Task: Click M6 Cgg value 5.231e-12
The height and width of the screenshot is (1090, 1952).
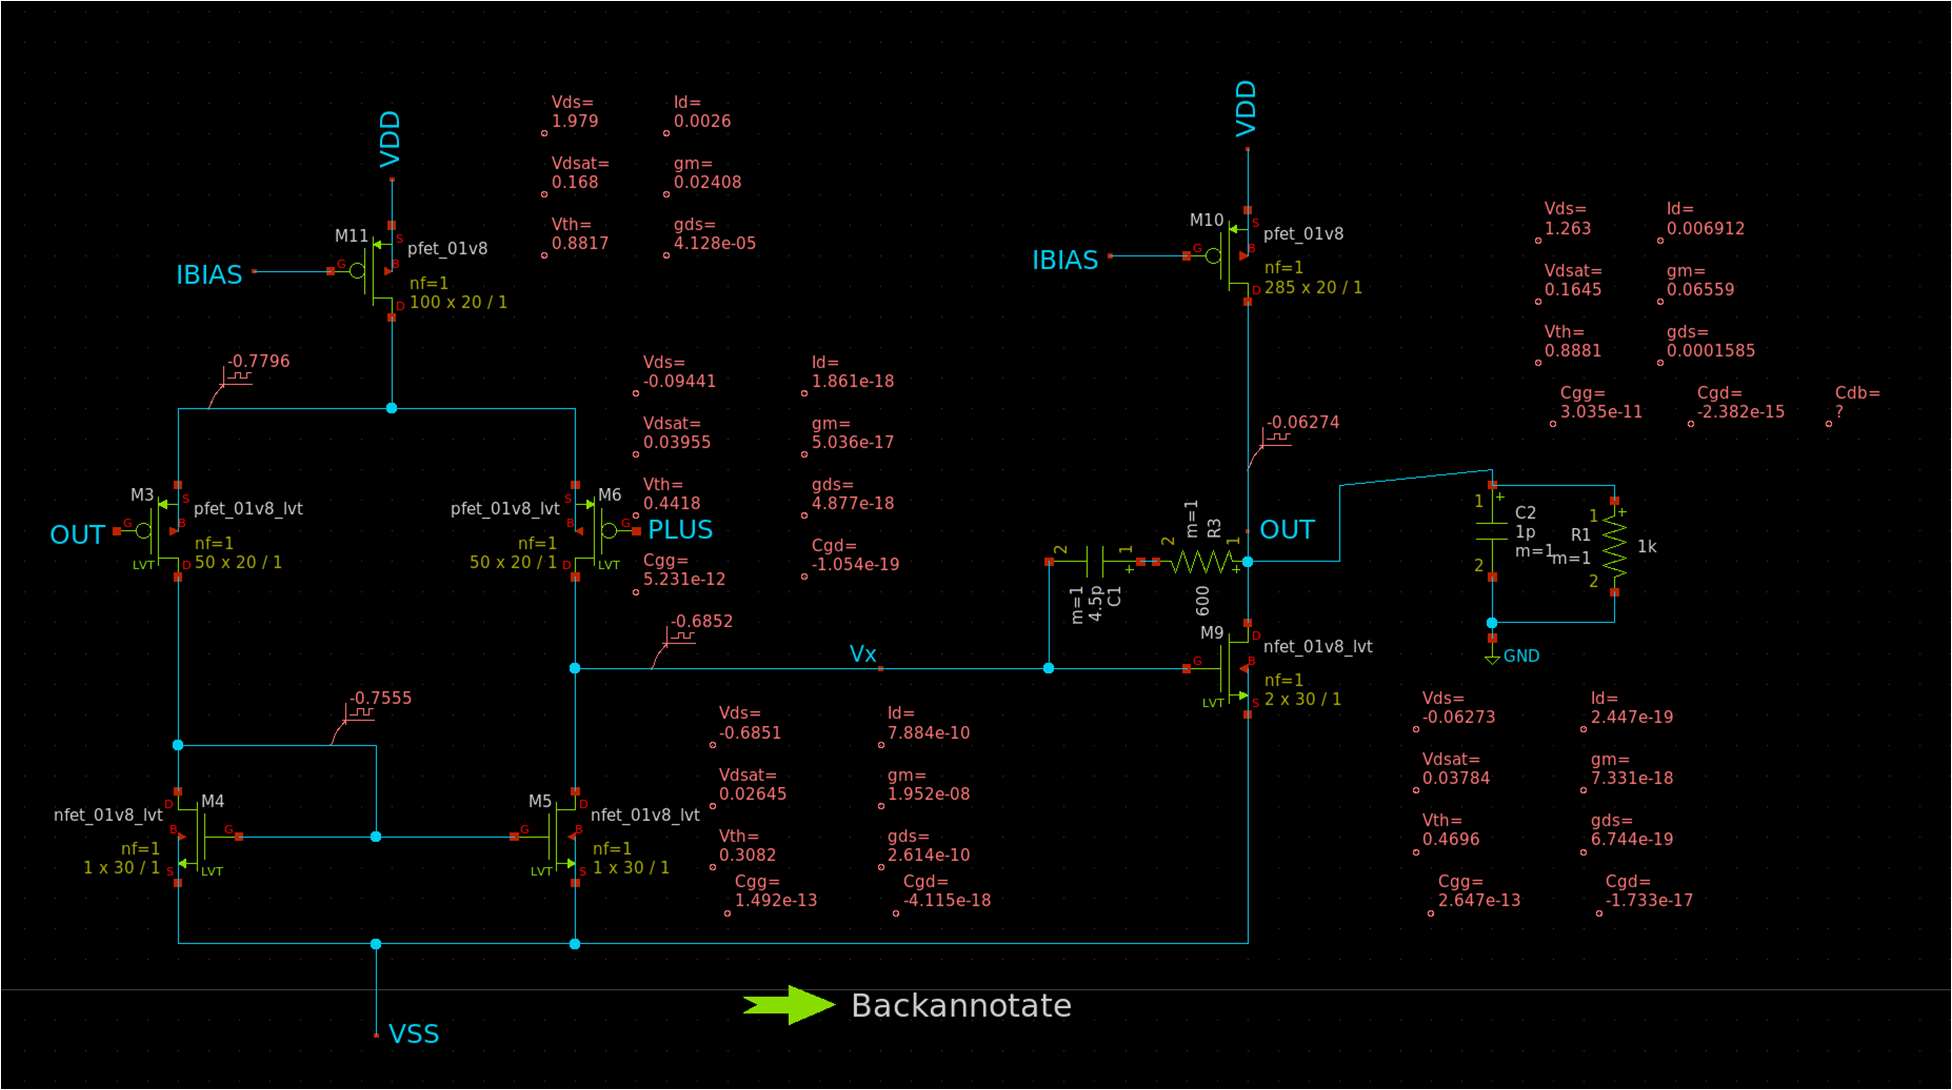Action: pos(684,579)
